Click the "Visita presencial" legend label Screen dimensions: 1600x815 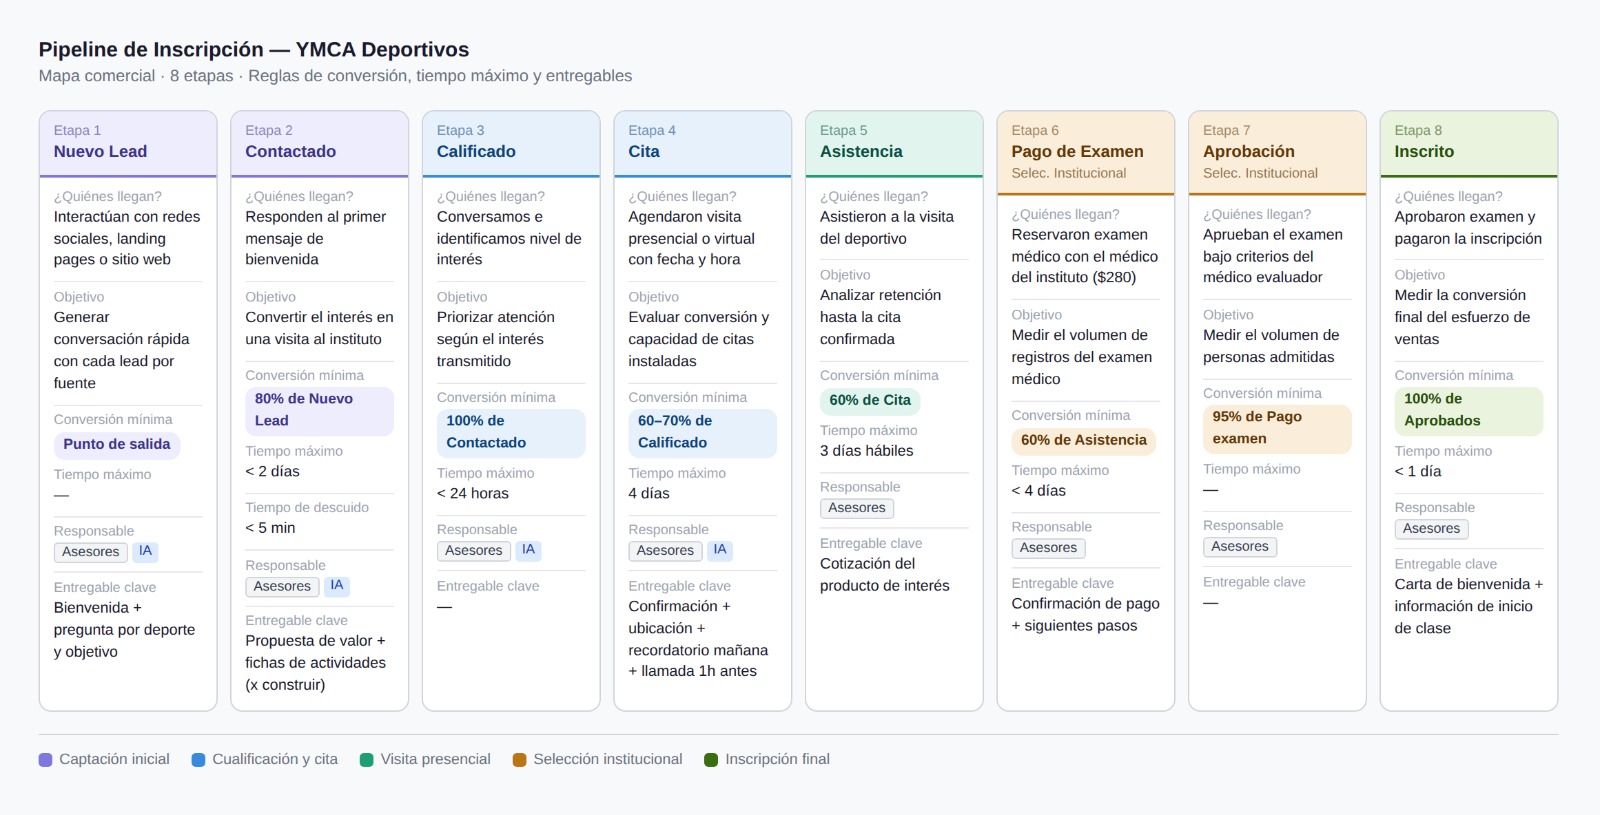tap(435, 760)
